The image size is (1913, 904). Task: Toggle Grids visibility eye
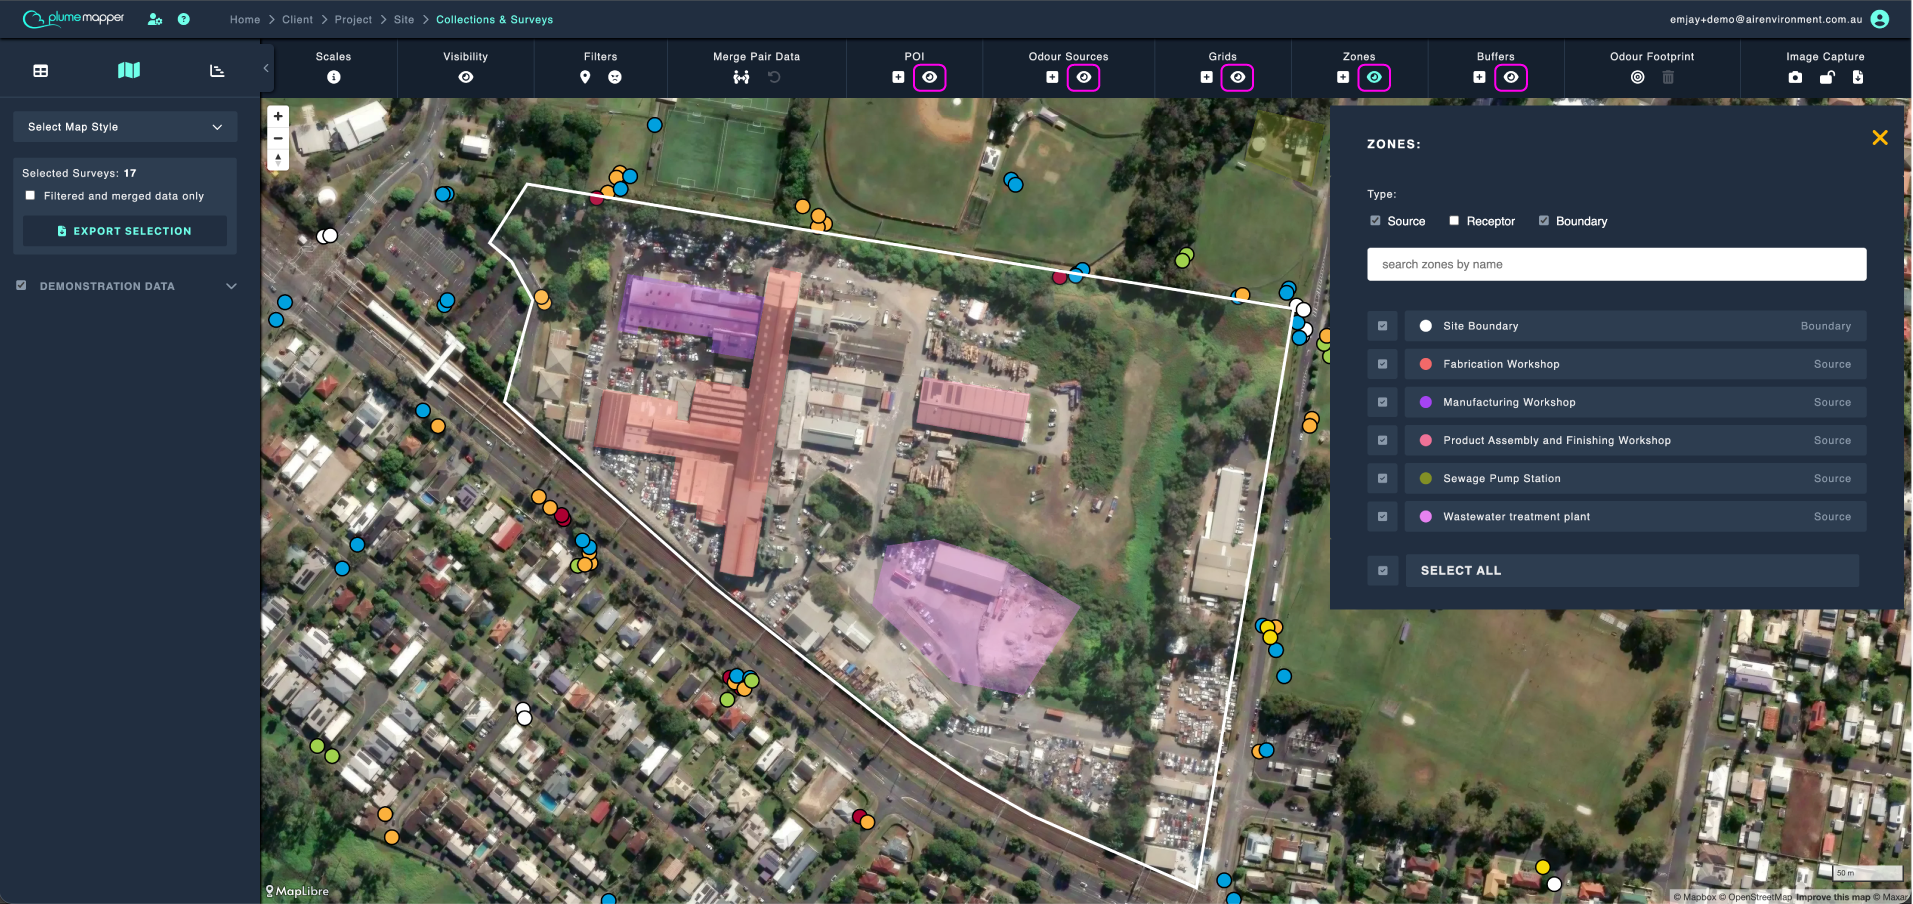pyautogui.click(x=1238, y=77)
